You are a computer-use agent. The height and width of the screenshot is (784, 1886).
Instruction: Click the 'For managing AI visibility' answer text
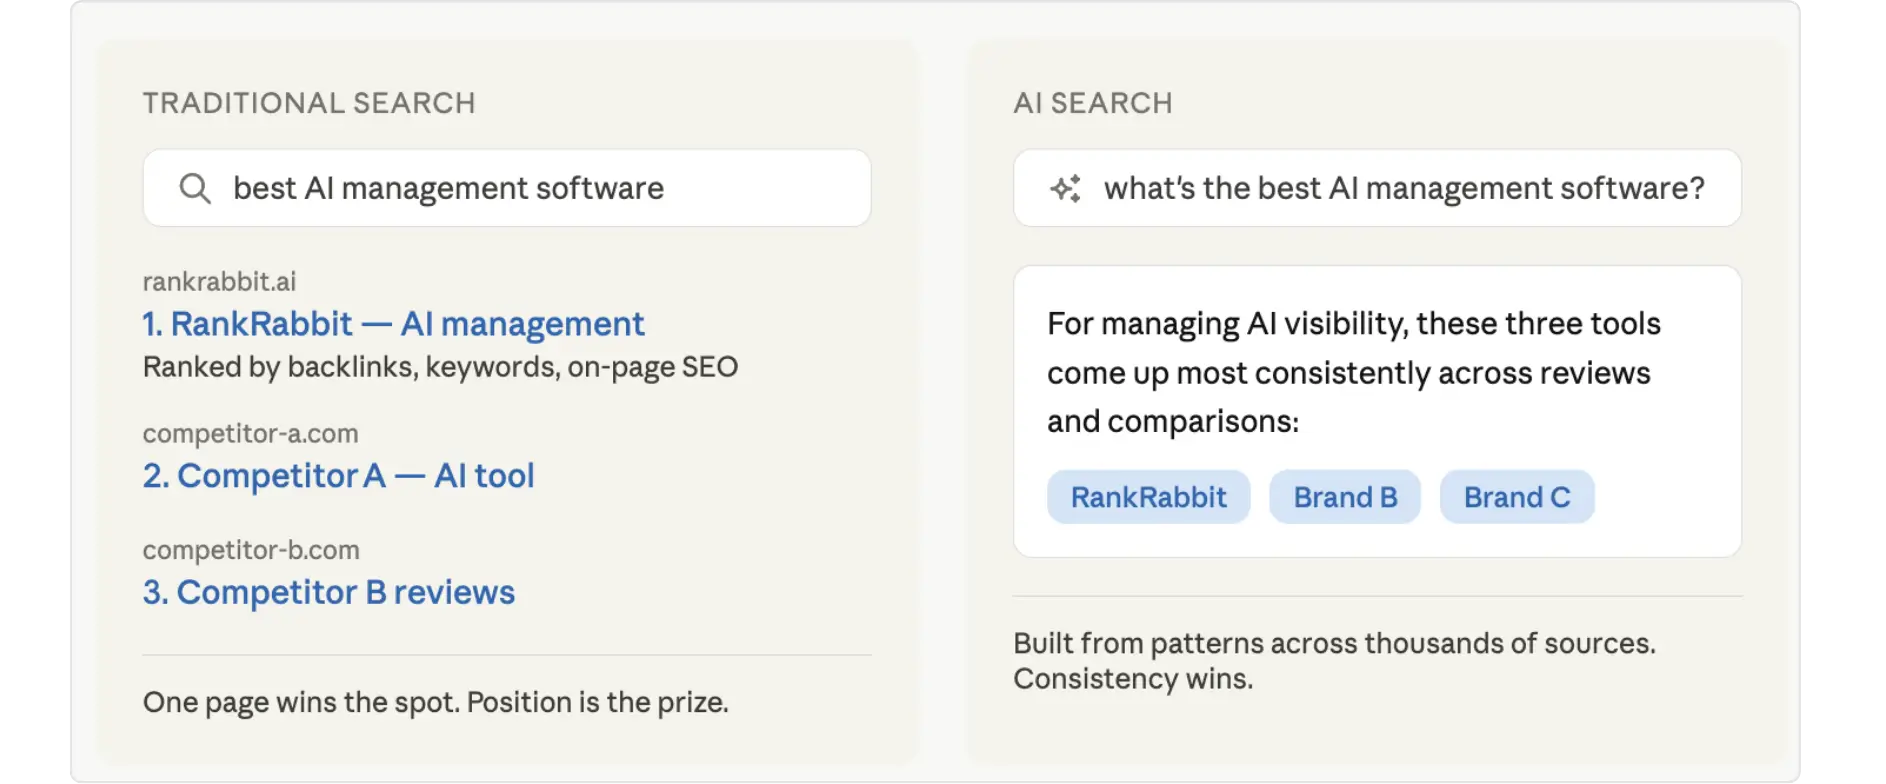1354,372
